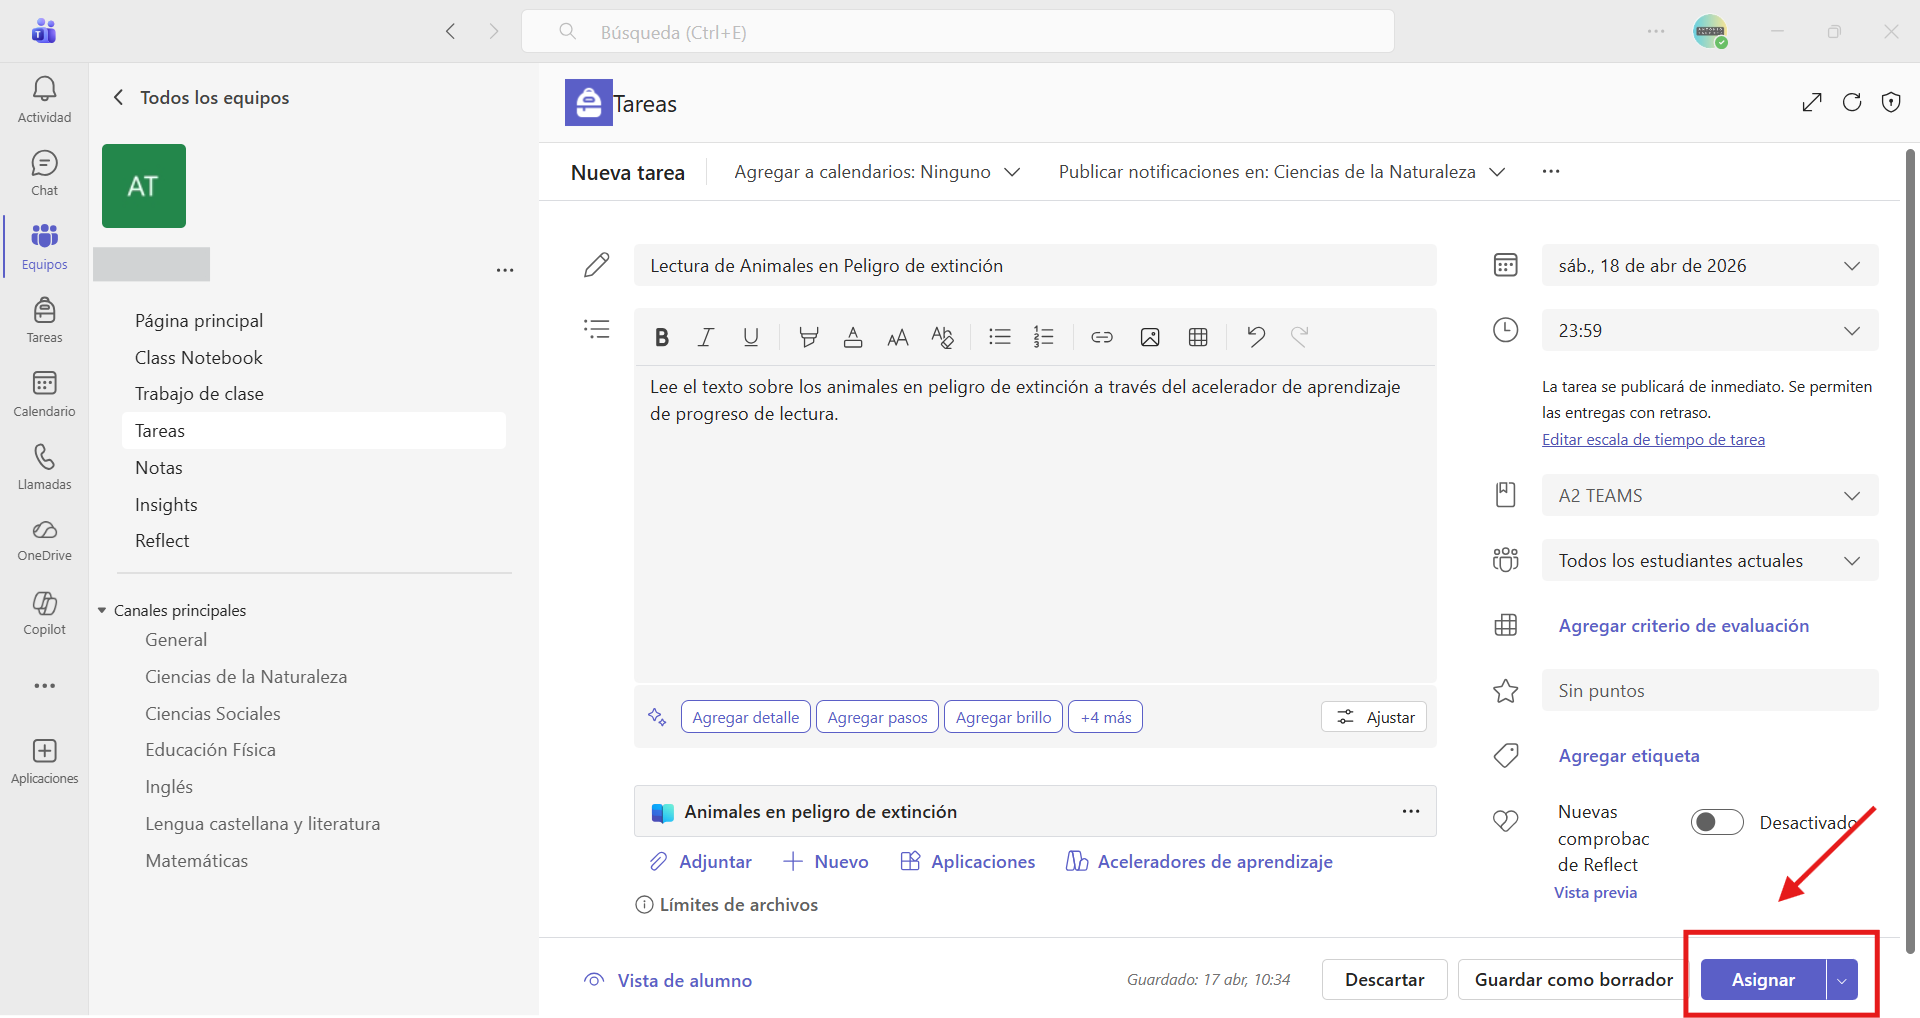Viewport: 1920px width, 1018px height.
Task: Open Trabajo de clase
Action: [x=199, y=394]
